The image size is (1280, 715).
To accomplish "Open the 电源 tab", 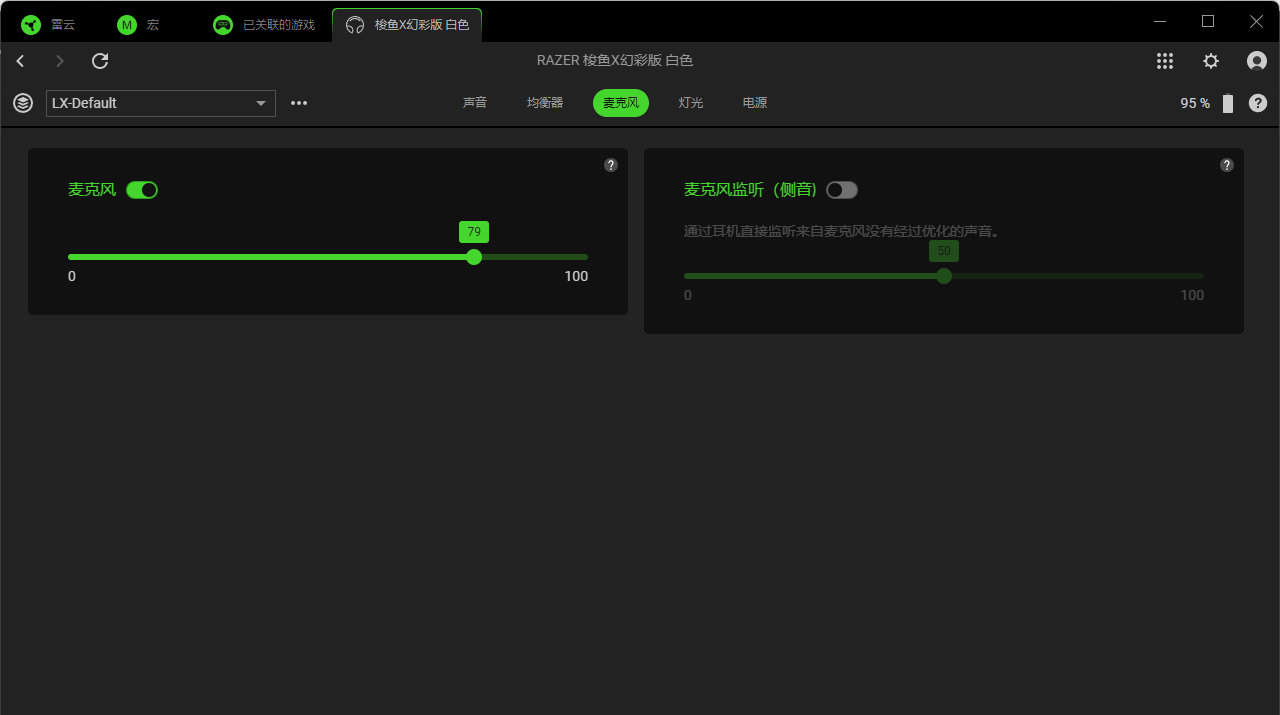I will point(755,103).
